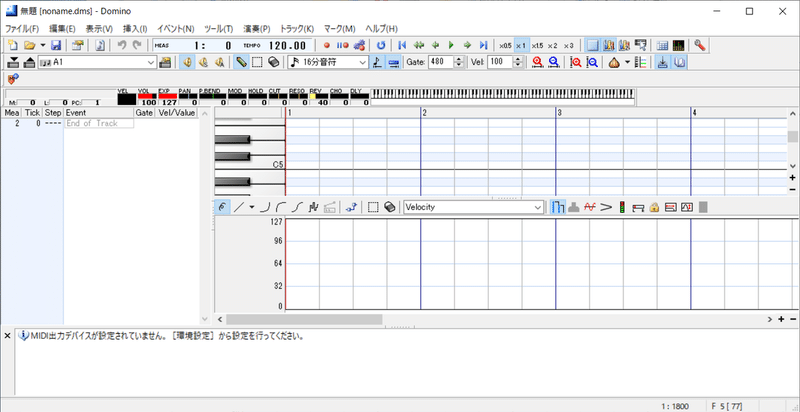800x412 pixels.
Task: Select the End of Track event row
Action: point(100,123)
